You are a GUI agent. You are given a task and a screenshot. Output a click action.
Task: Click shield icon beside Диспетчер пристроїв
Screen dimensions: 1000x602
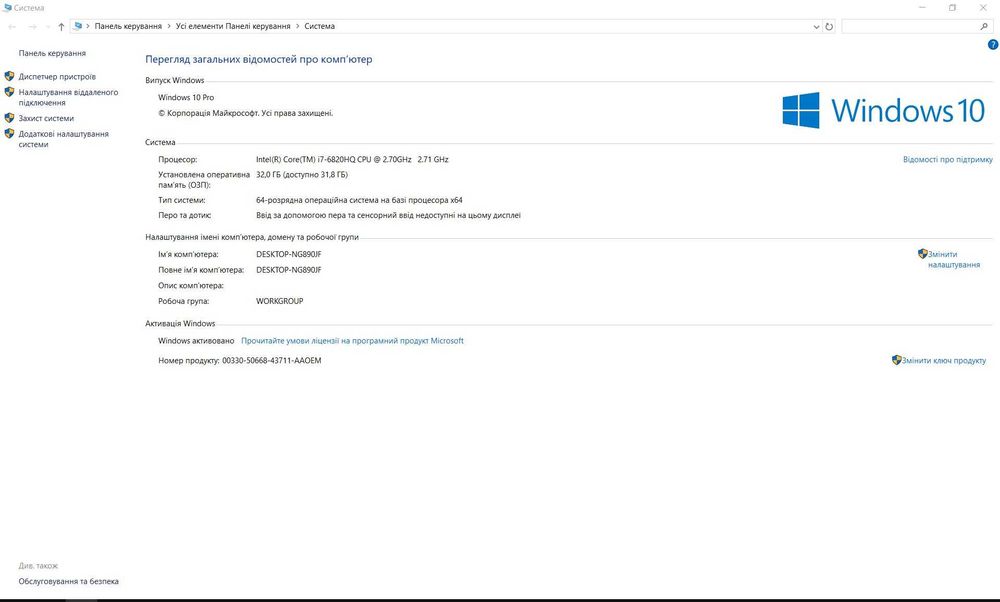pos(9,76)
